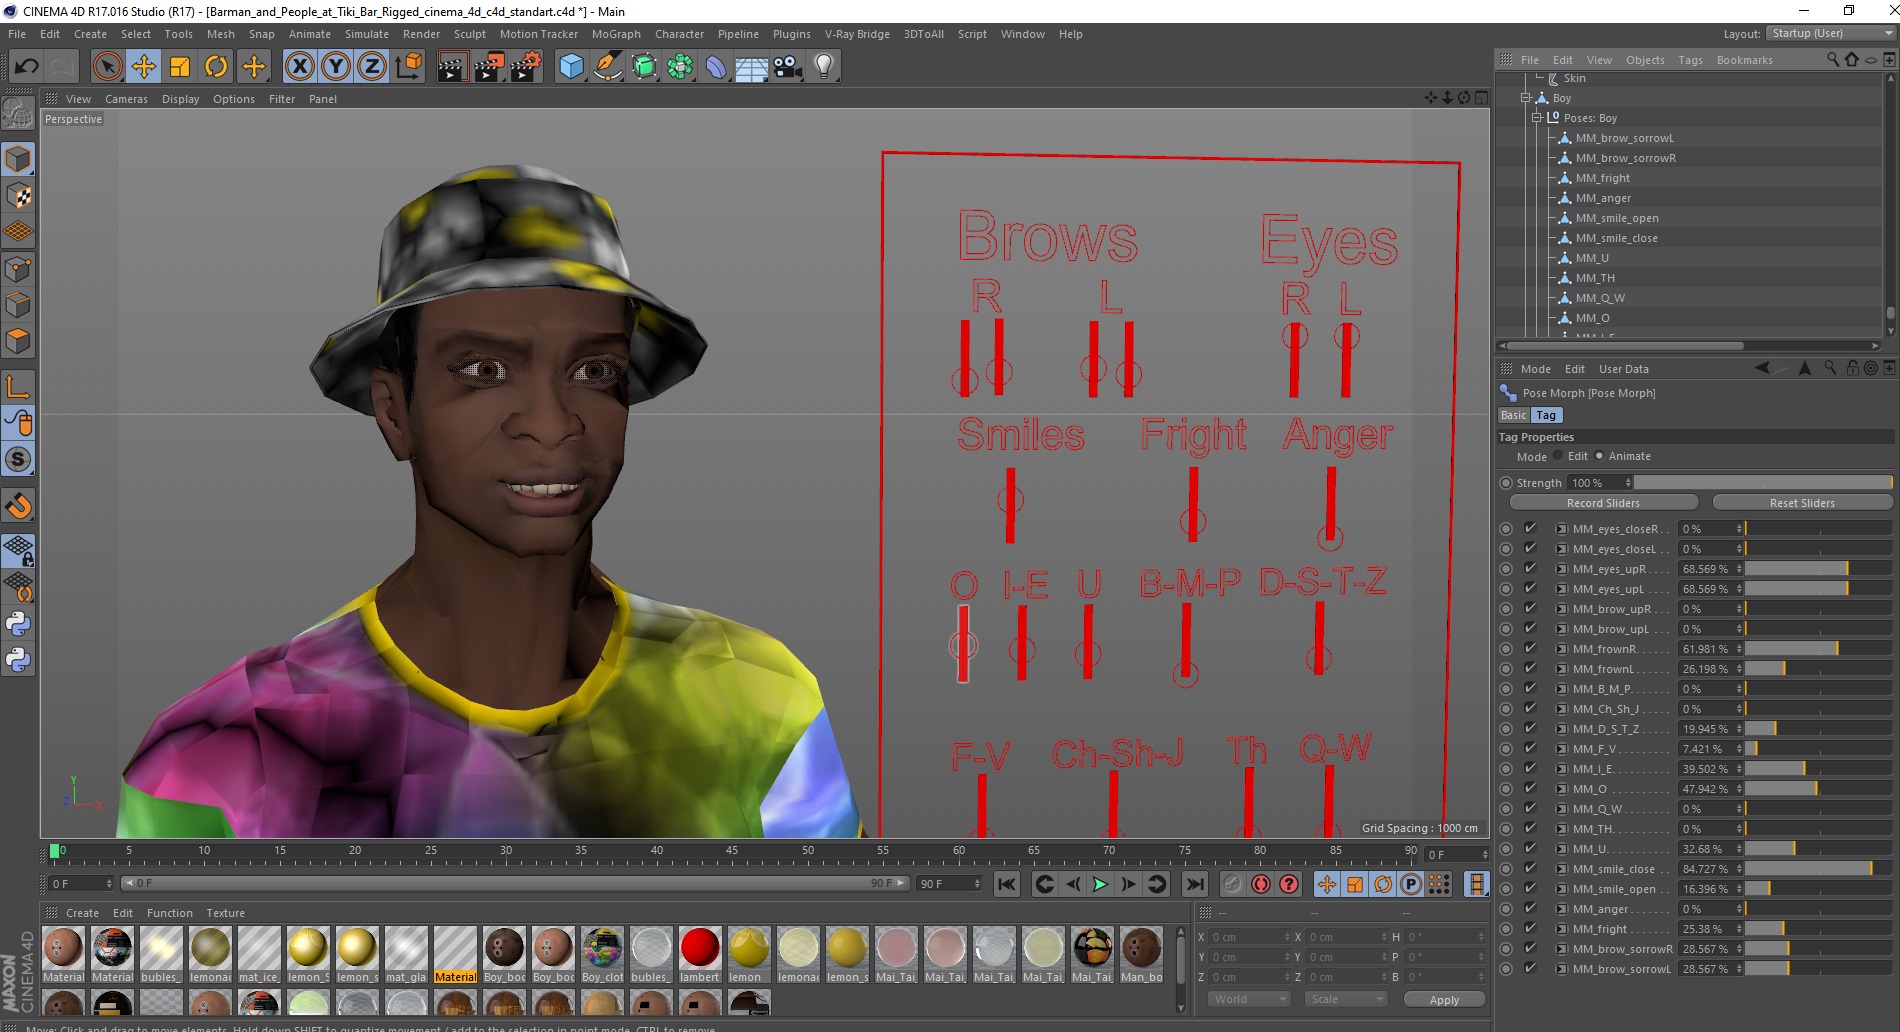Collapse the Boy object tree
This screenshot has height=1032, width=1900.
point(1526,98)
